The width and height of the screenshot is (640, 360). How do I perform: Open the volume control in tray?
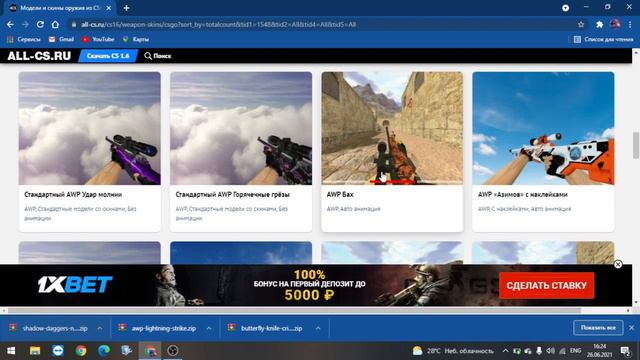[x=551, y=351]
